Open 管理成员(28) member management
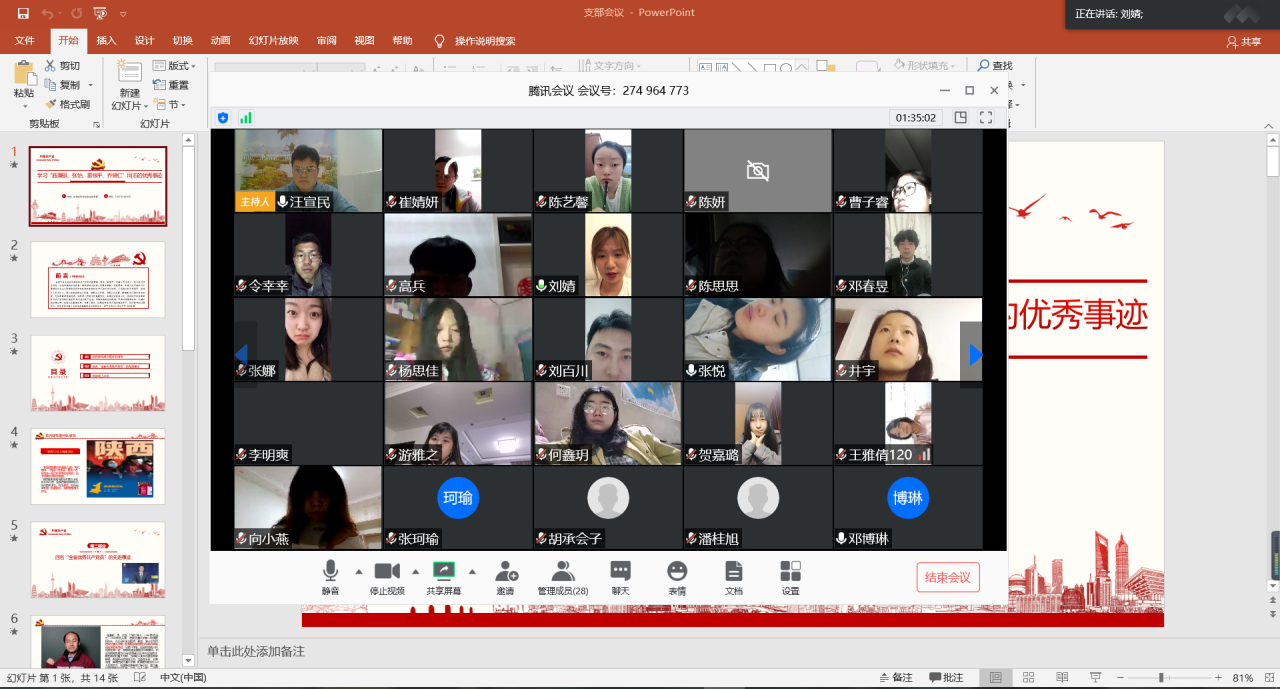This screenshot has height=689, width=1280. (563, 576)
